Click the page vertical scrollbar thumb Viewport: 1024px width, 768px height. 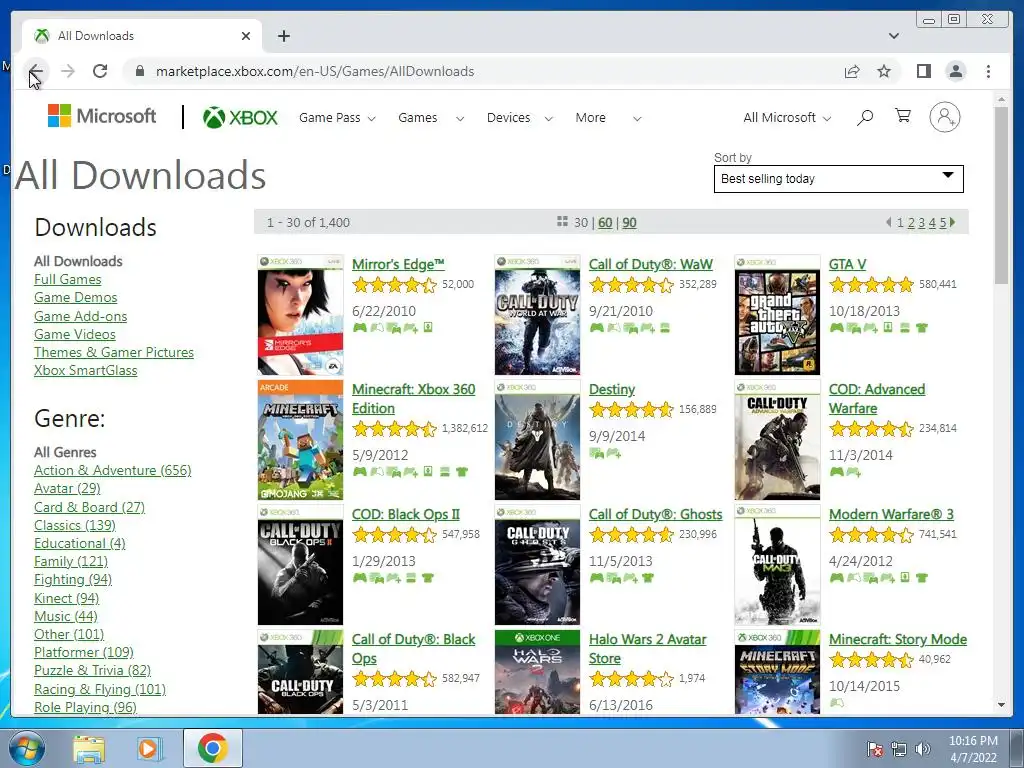[1001, 195]
